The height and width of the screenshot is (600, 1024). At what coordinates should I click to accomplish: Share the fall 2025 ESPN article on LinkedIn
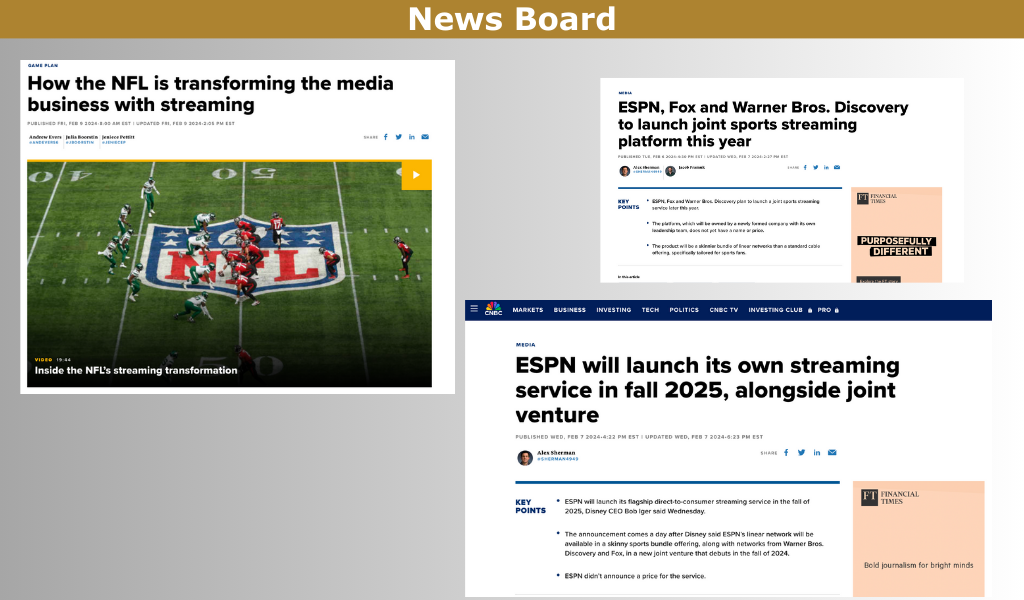(x=816, y=452)
